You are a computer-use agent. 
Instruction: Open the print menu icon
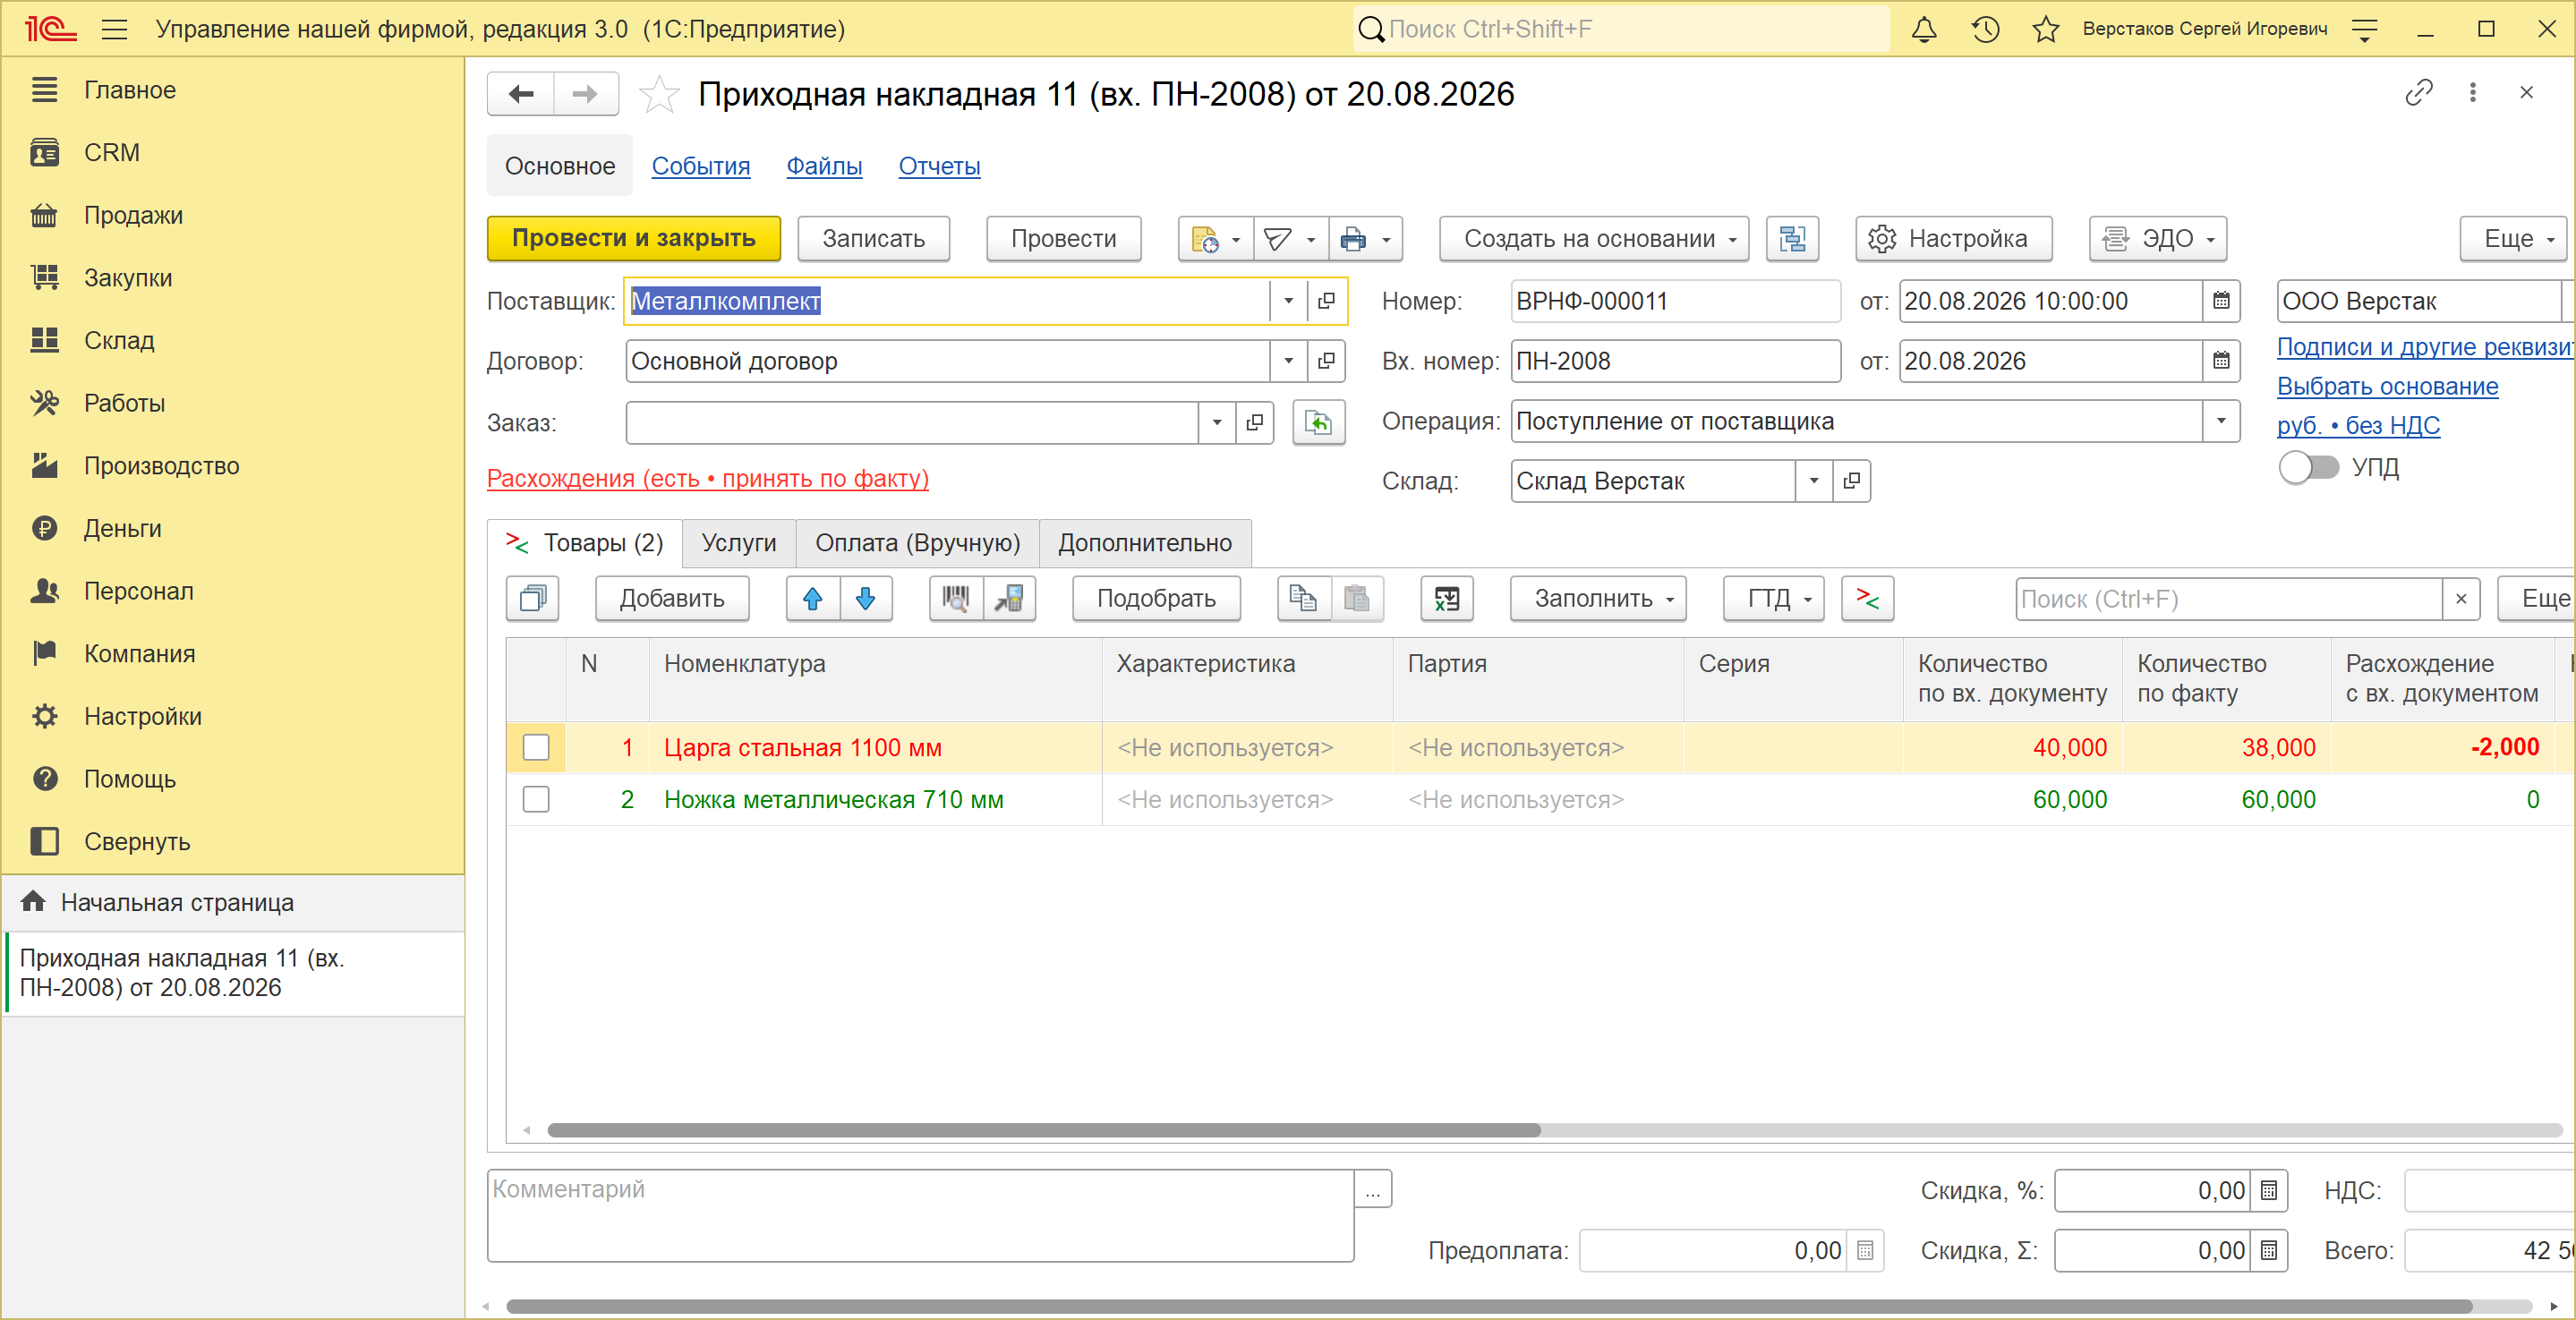coord(1365,239)
